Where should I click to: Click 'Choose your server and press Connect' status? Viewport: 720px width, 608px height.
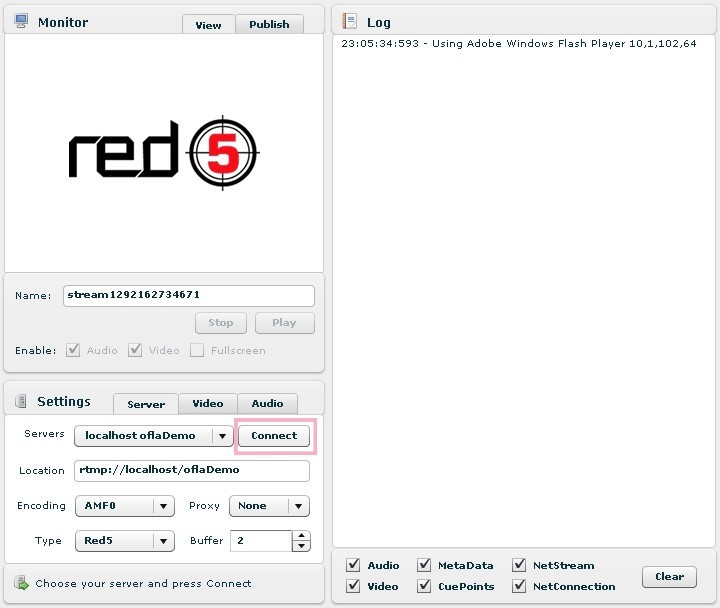(x=143, y=584)
